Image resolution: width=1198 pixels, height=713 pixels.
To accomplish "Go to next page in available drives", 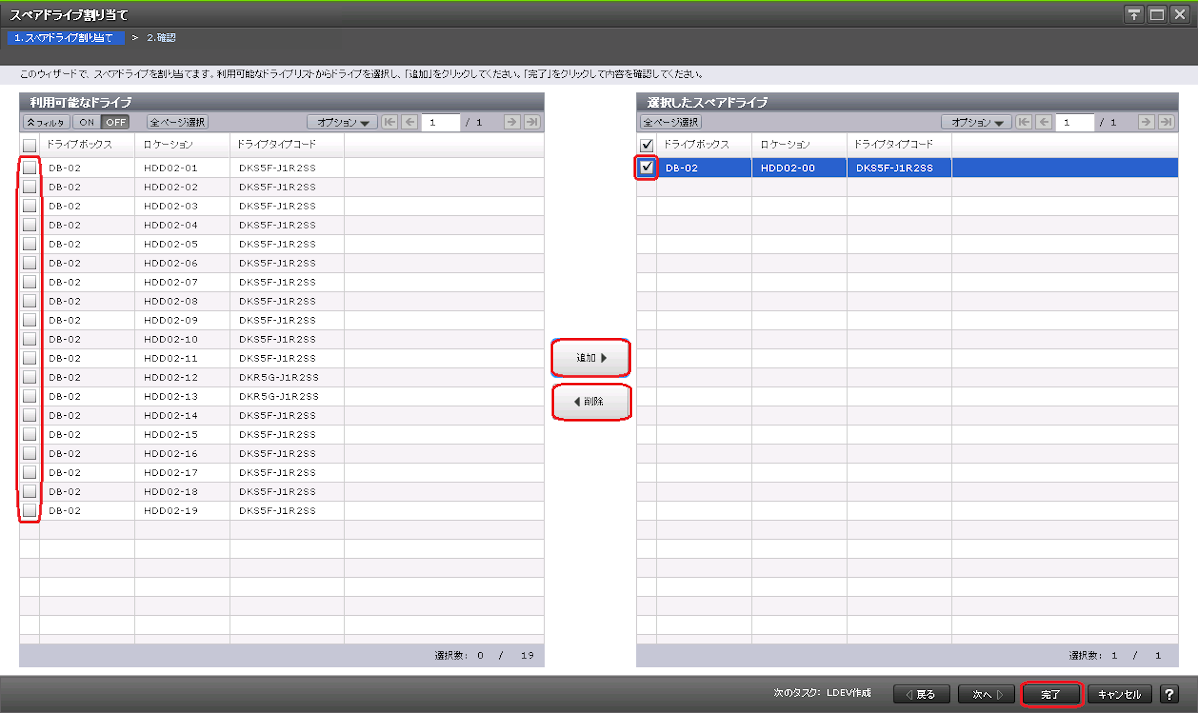I will (x=511, y=122).
